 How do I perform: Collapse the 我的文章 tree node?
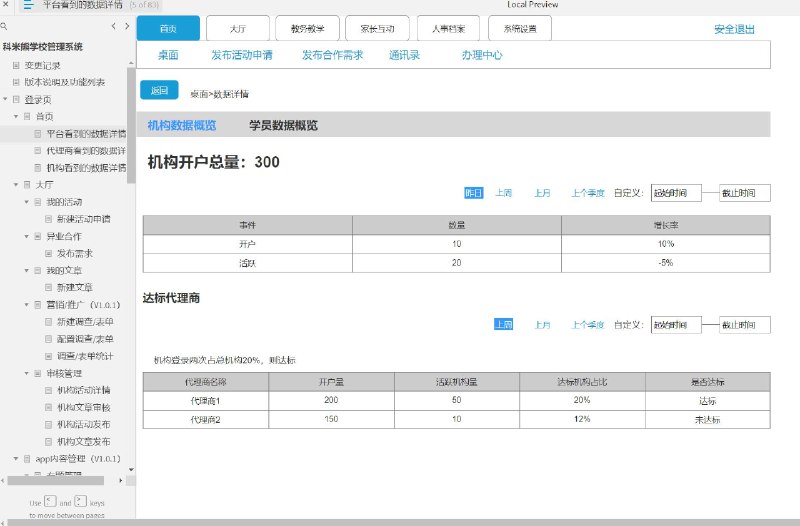pyautogui.click(x=27, y=270)
